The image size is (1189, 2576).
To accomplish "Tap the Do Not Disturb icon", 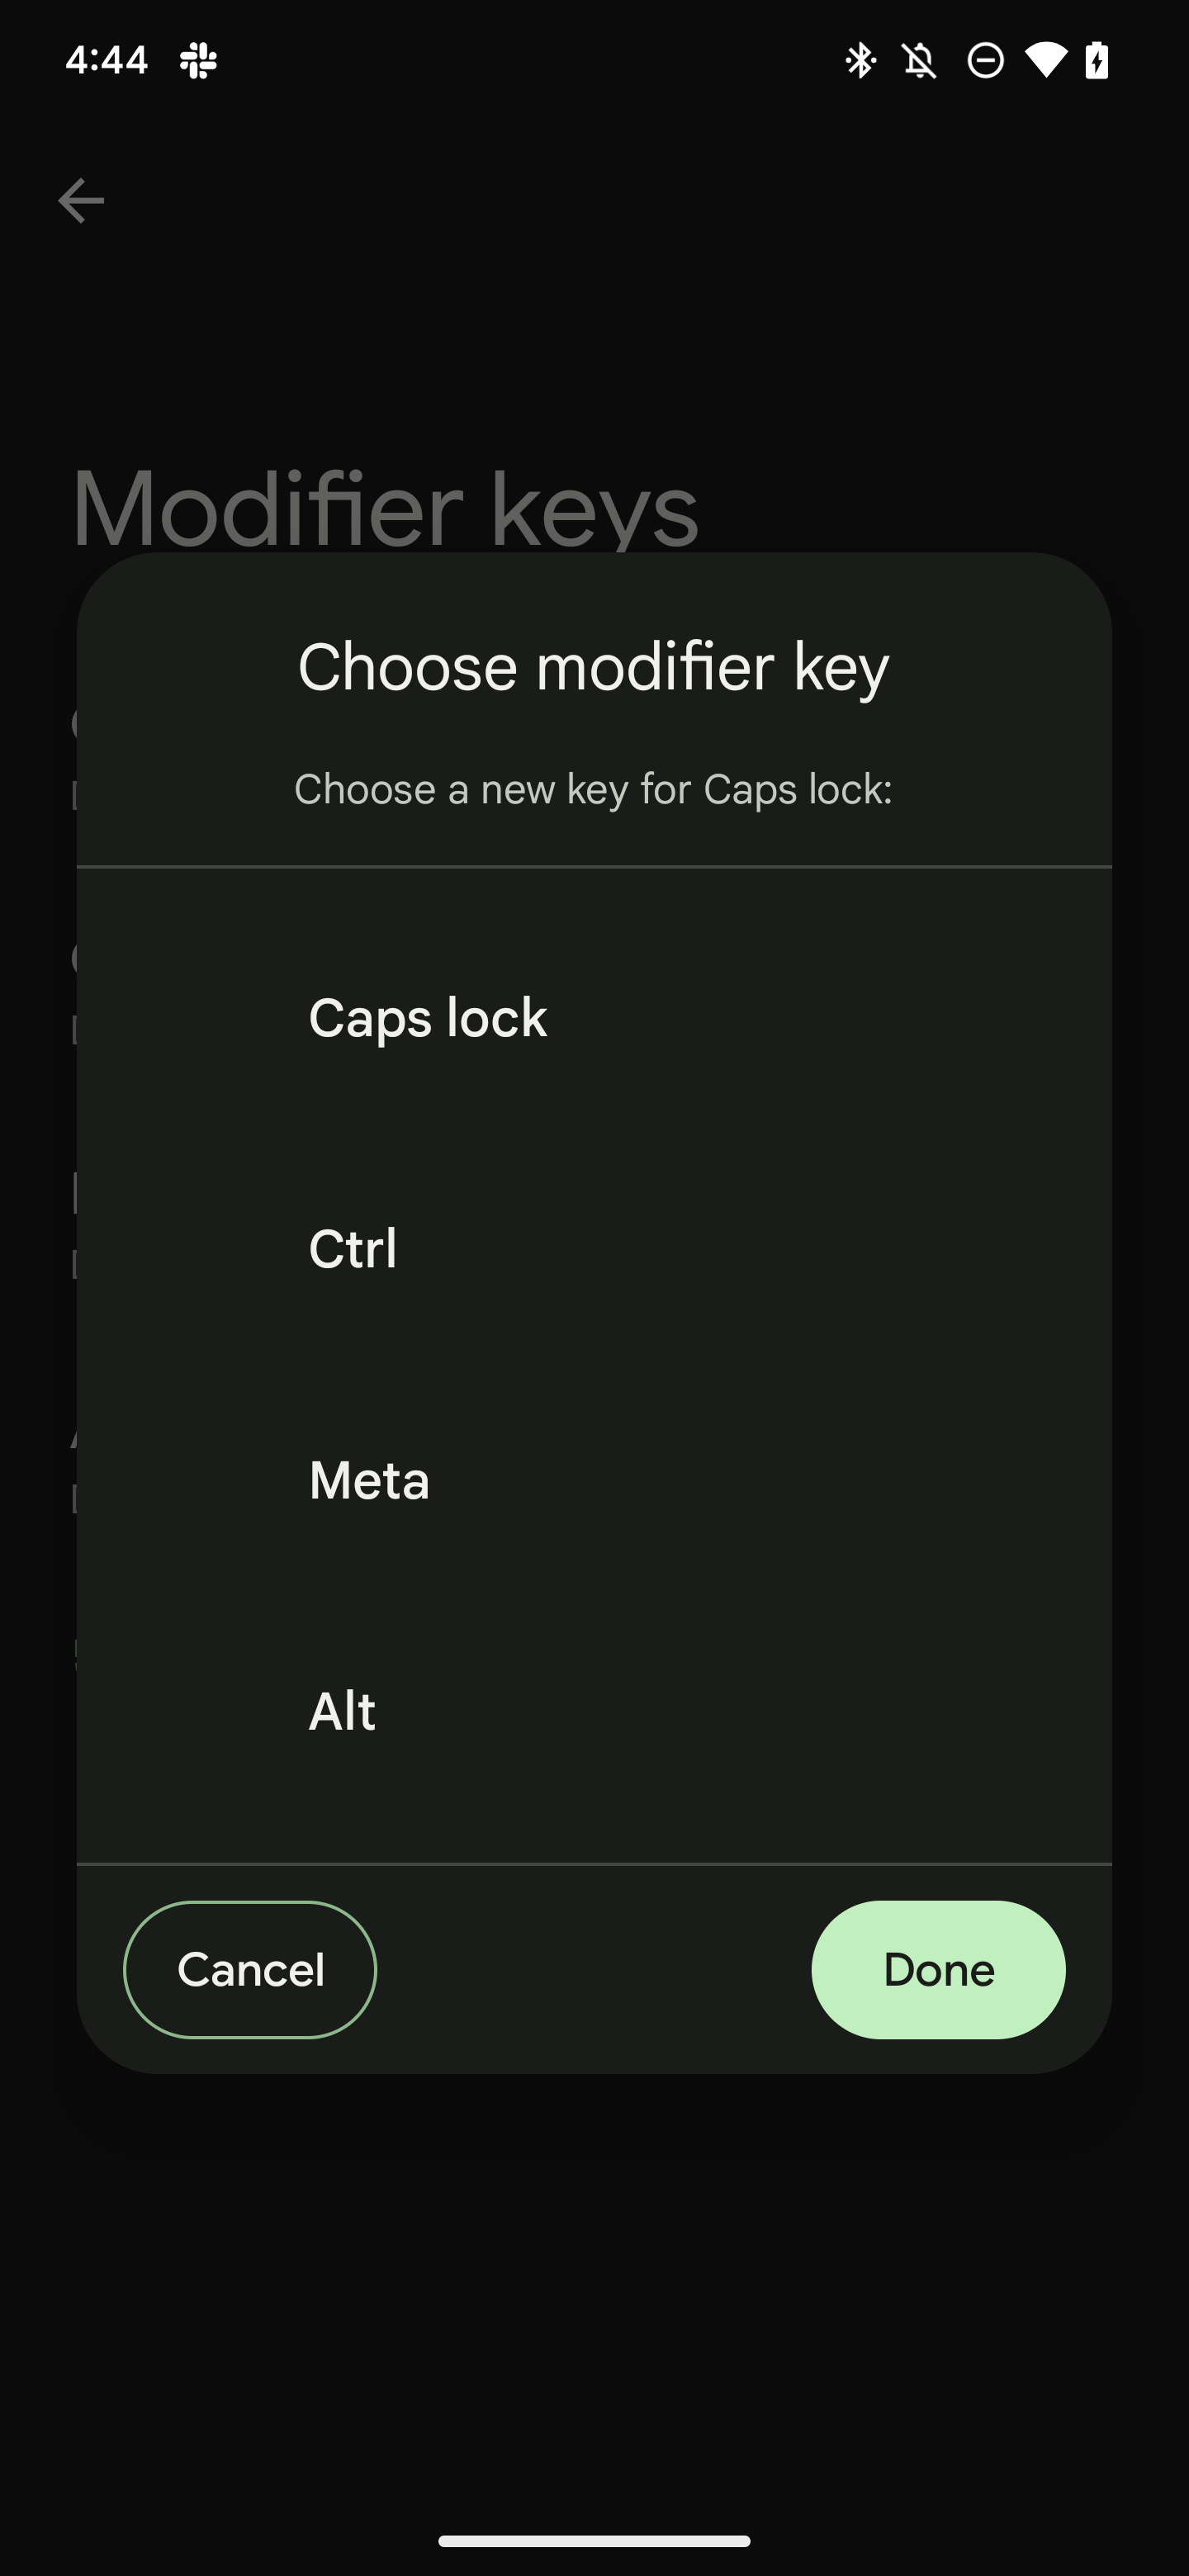I will [x=985, y=61].
